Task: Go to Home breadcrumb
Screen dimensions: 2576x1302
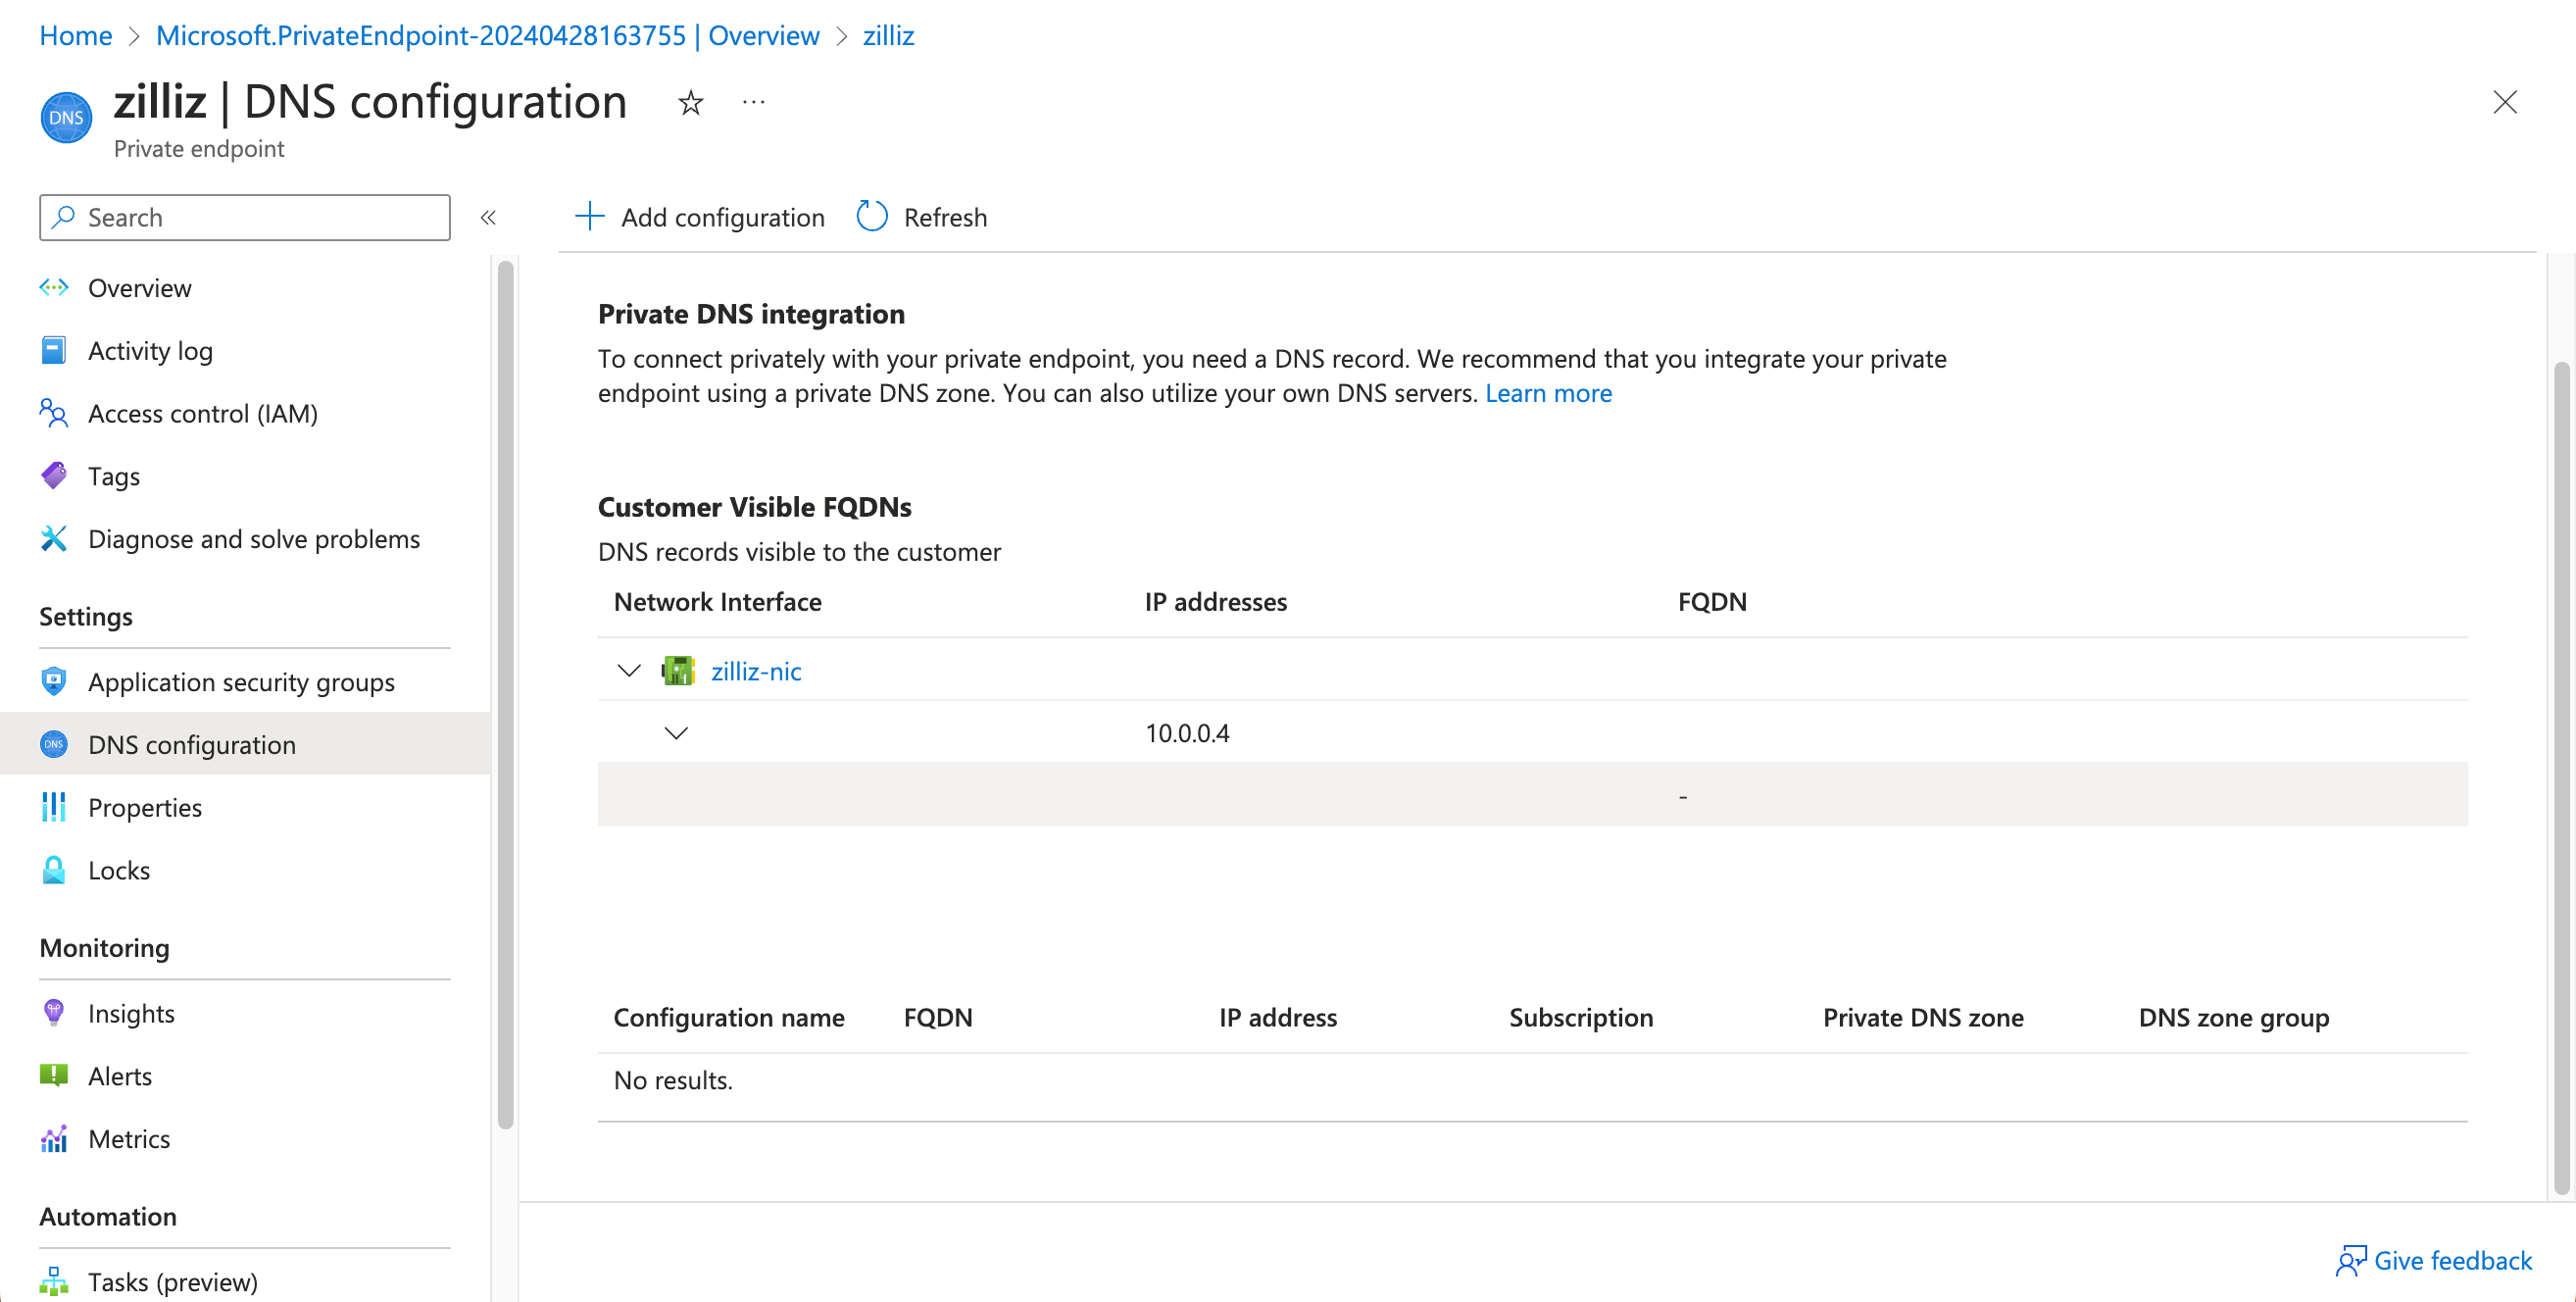Action: [x=75, y=35]
